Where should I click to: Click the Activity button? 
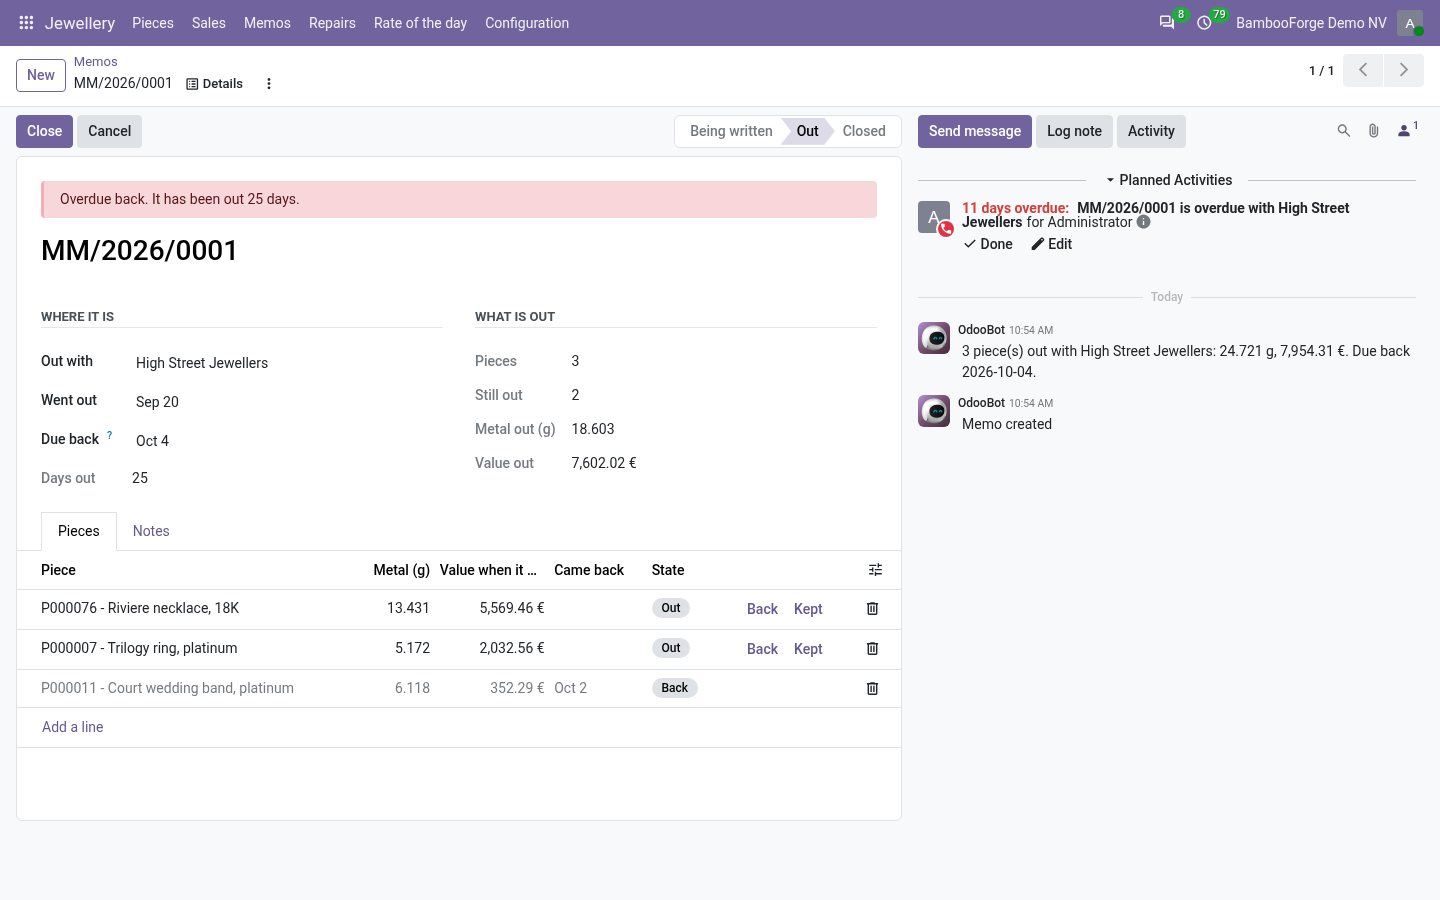tap(1151, 131)
